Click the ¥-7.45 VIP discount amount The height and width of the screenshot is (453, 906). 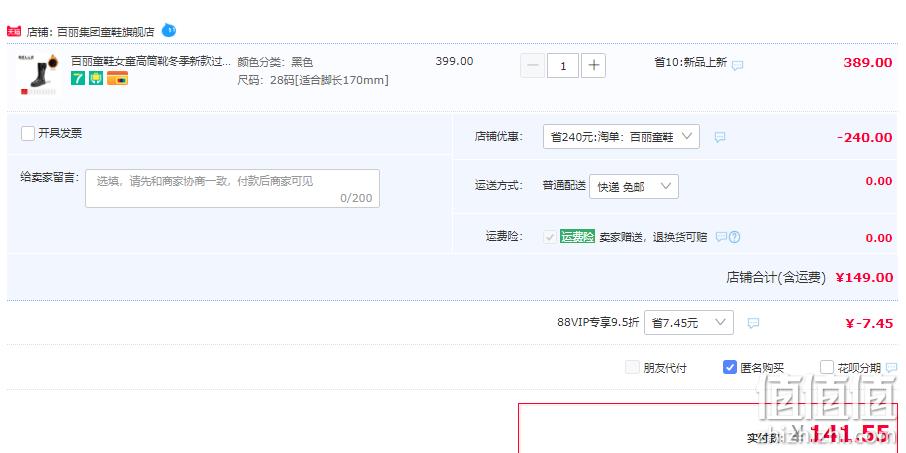(x=869, y=323)
